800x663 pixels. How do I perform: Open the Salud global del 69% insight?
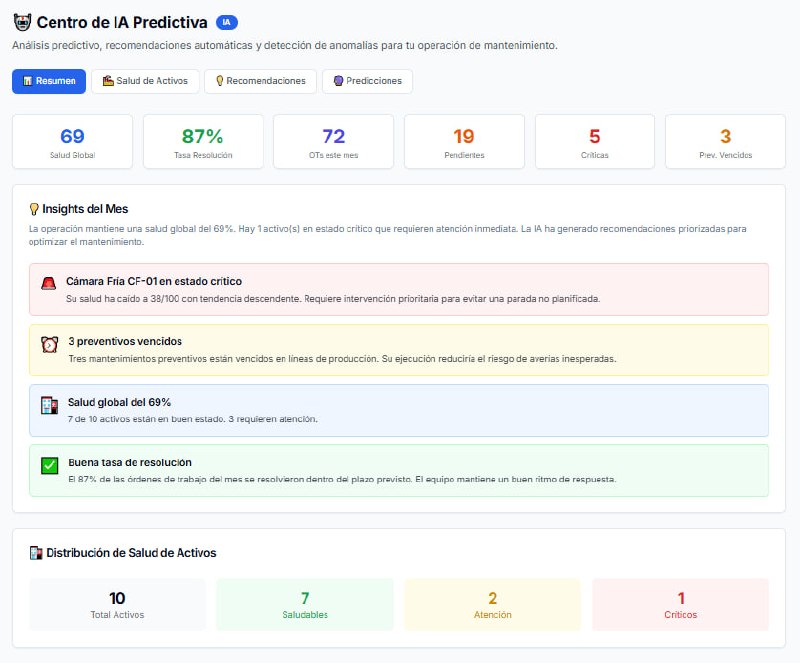(399, 410)
